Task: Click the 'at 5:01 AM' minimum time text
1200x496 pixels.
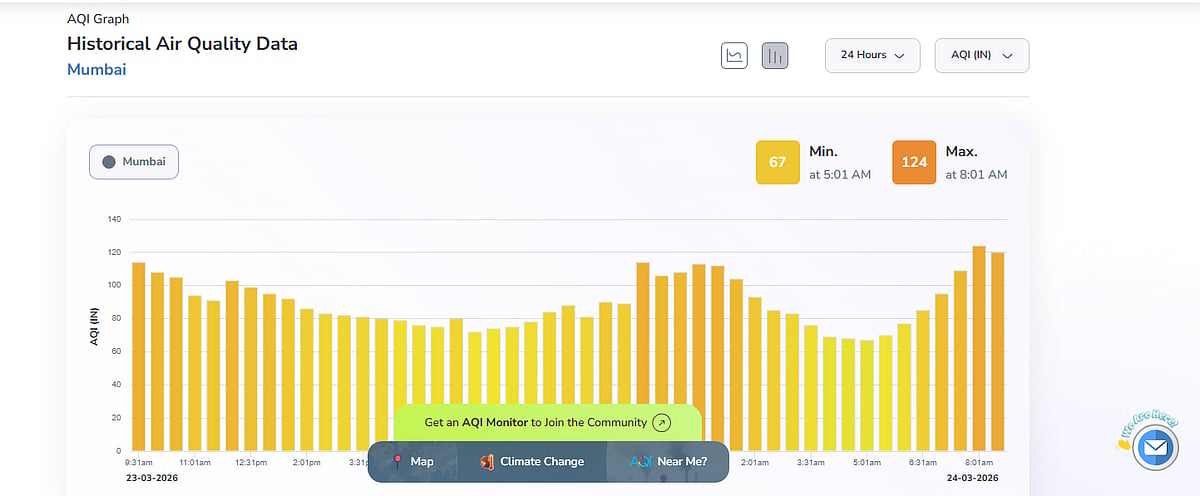Action: (840, 174)
